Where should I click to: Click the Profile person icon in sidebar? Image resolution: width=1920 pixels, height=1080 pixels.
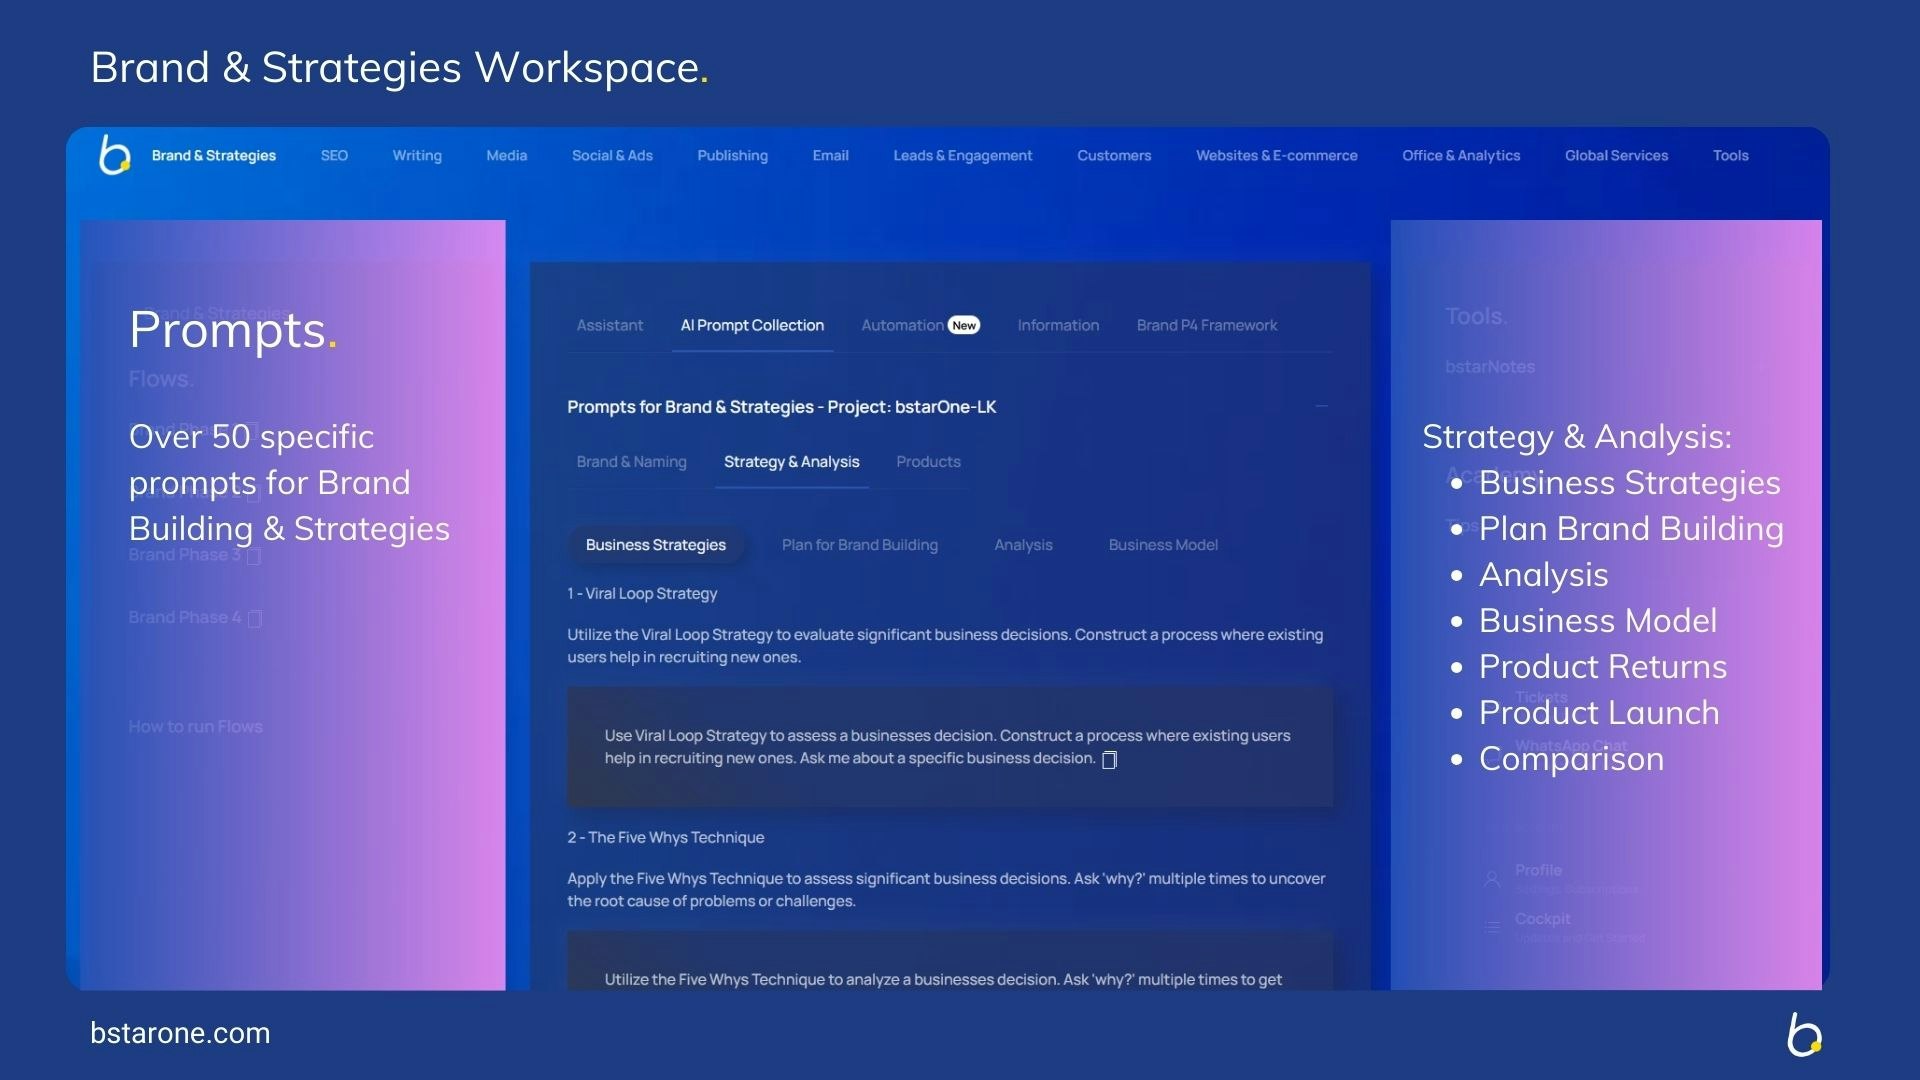[1491, 879]
